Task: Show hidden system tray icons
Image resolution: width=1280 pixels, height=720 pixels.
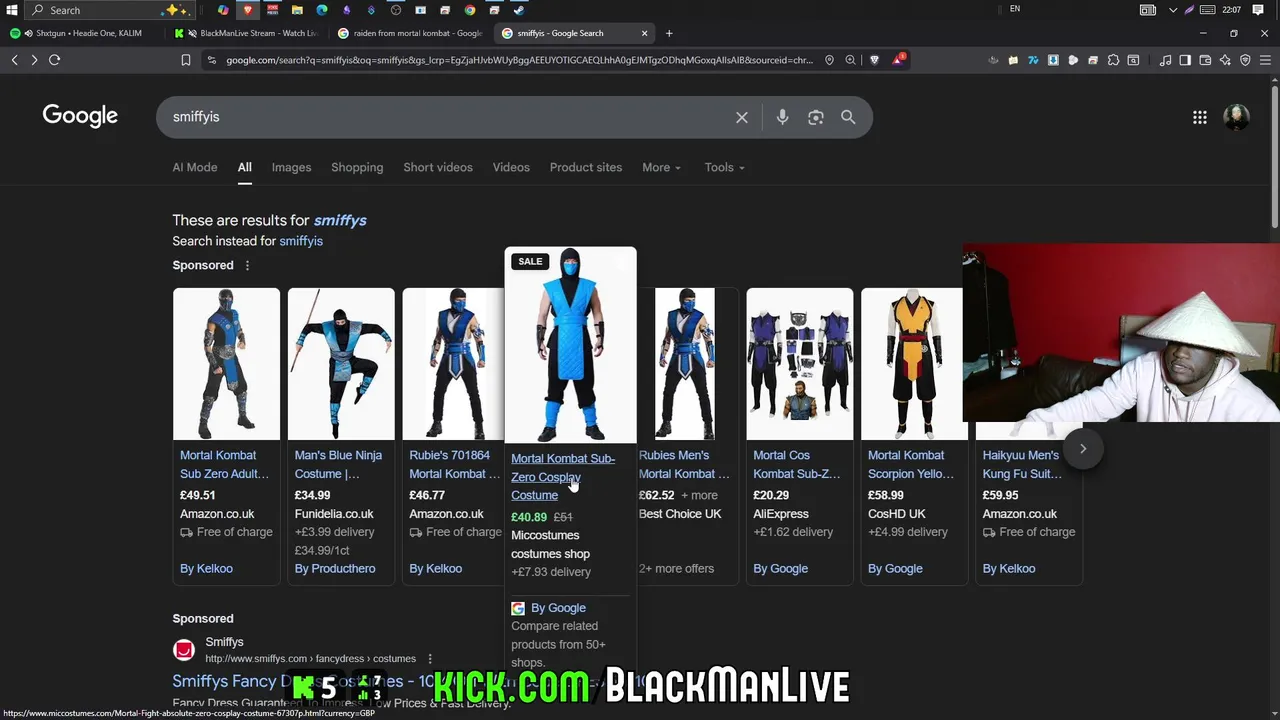Action: click(1172, 10)
